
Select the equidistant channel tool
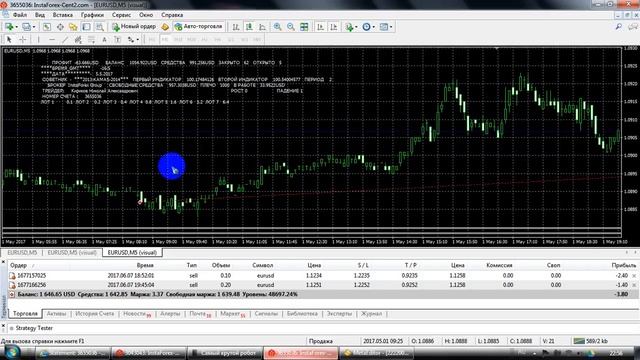click(x=78, y=39)
